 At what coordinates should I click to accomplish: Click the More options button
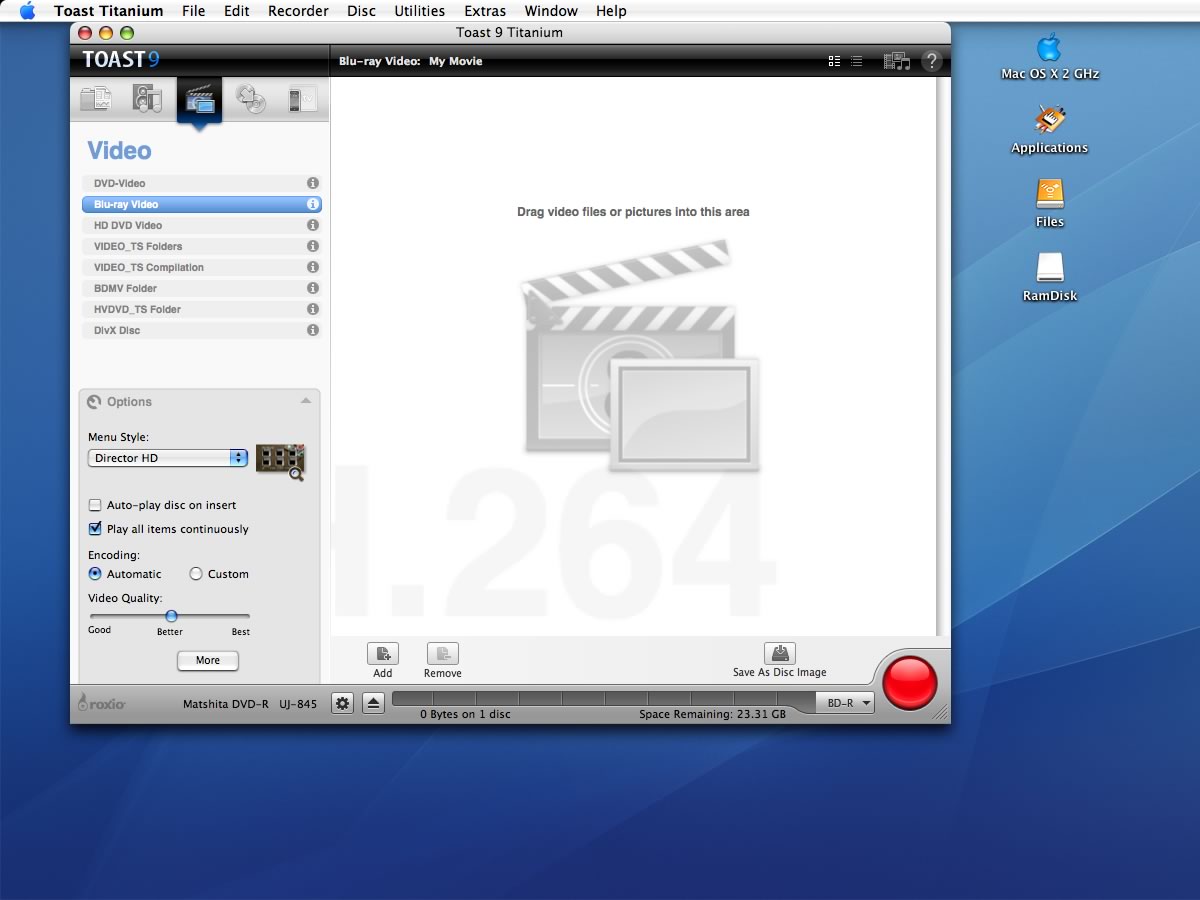[x=208, y=660]
